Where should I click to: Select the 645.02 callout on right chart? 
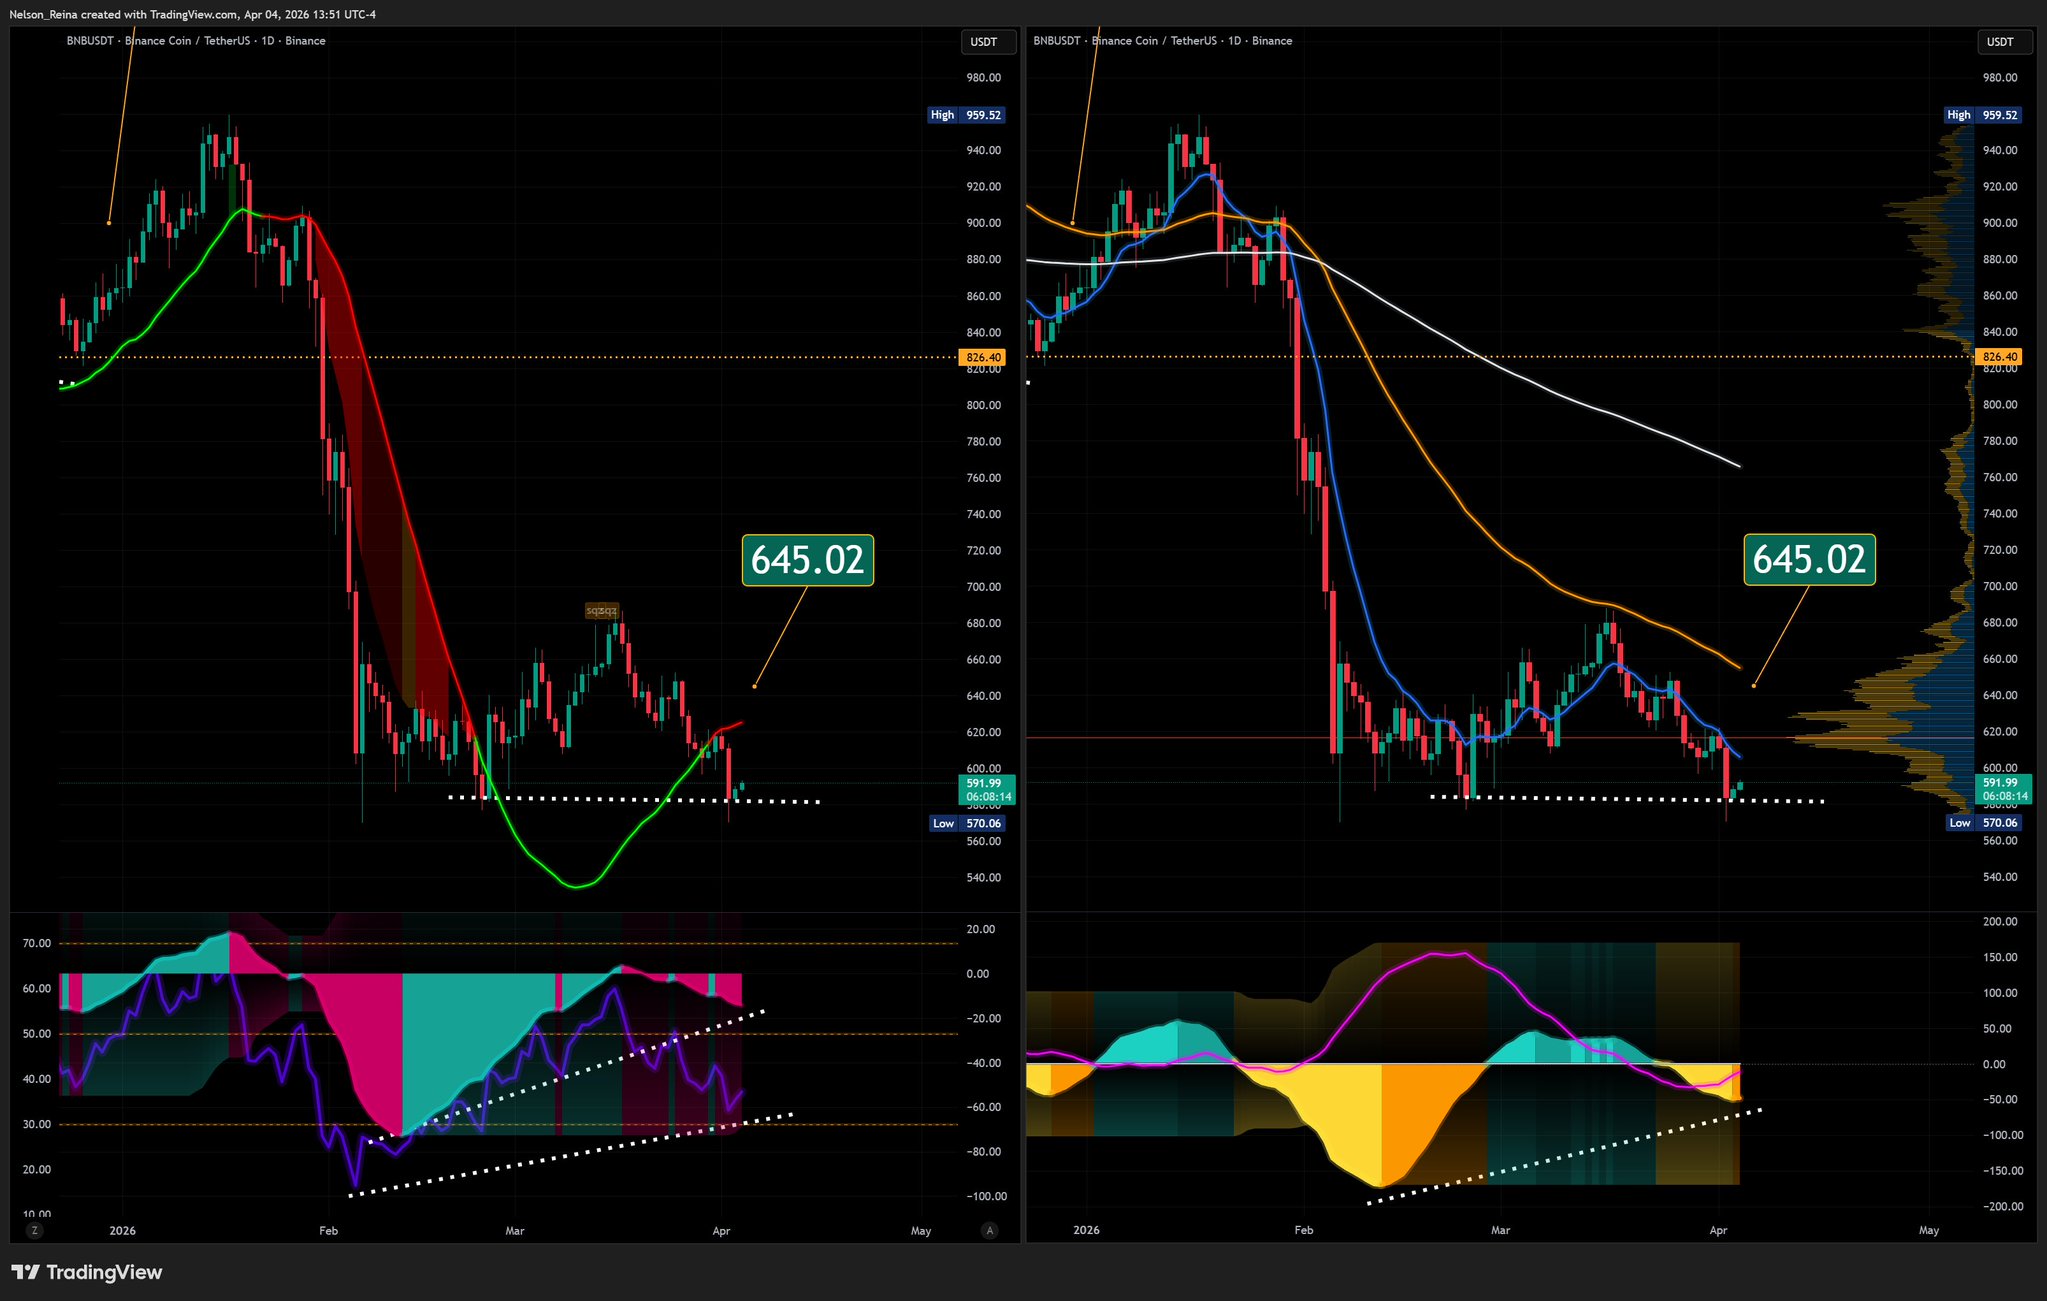point(1809,560)
